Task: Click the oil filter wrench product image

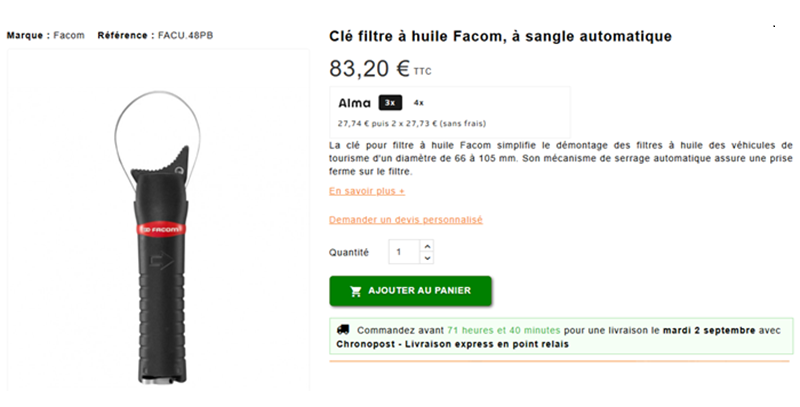Action: [x=159, y=238]
